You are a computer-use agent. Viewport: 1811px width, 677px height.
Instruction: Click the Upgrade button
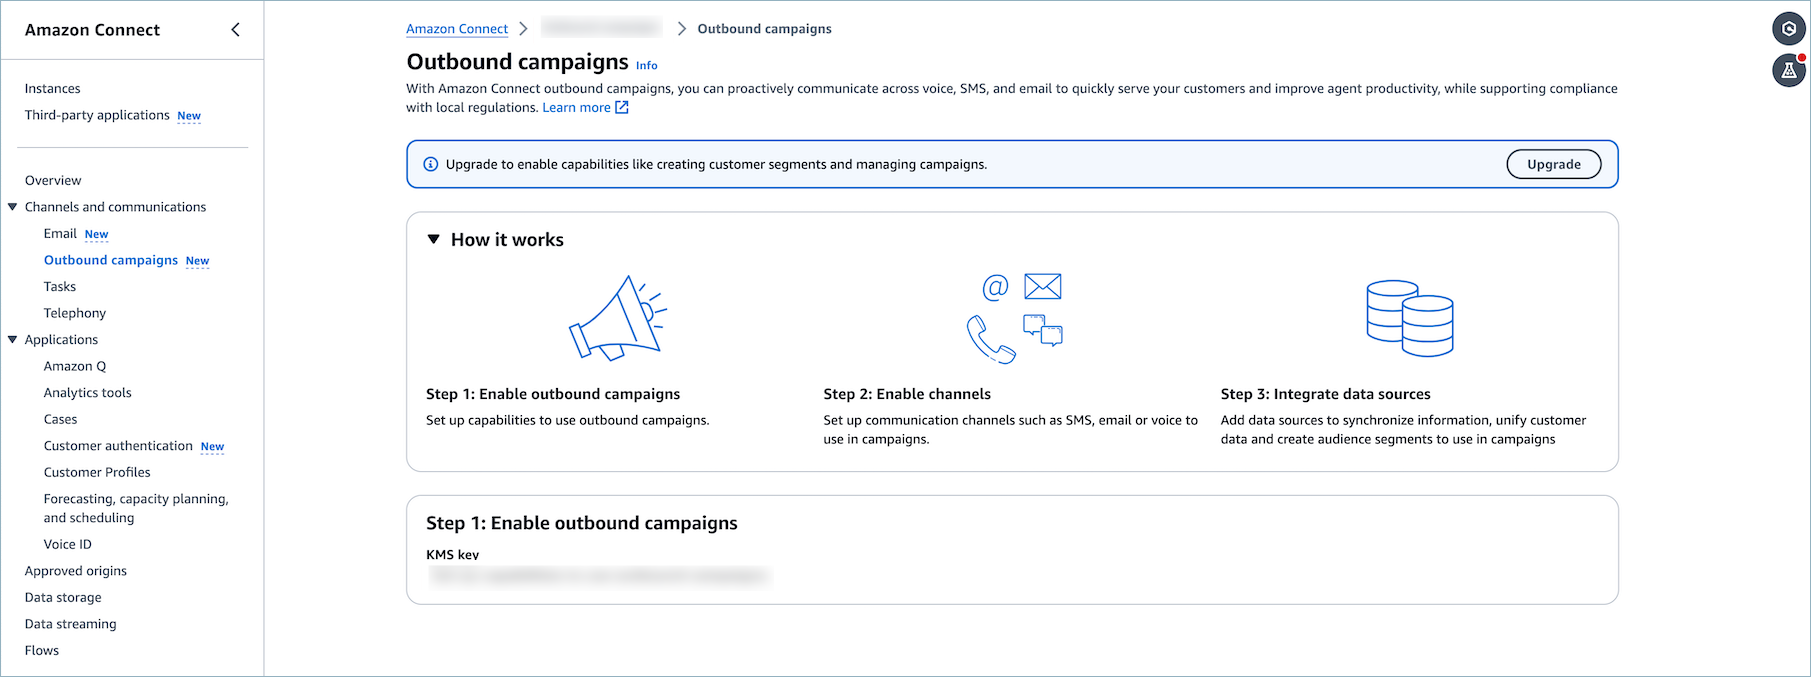pyautogui.click(x=1554, y=164)
